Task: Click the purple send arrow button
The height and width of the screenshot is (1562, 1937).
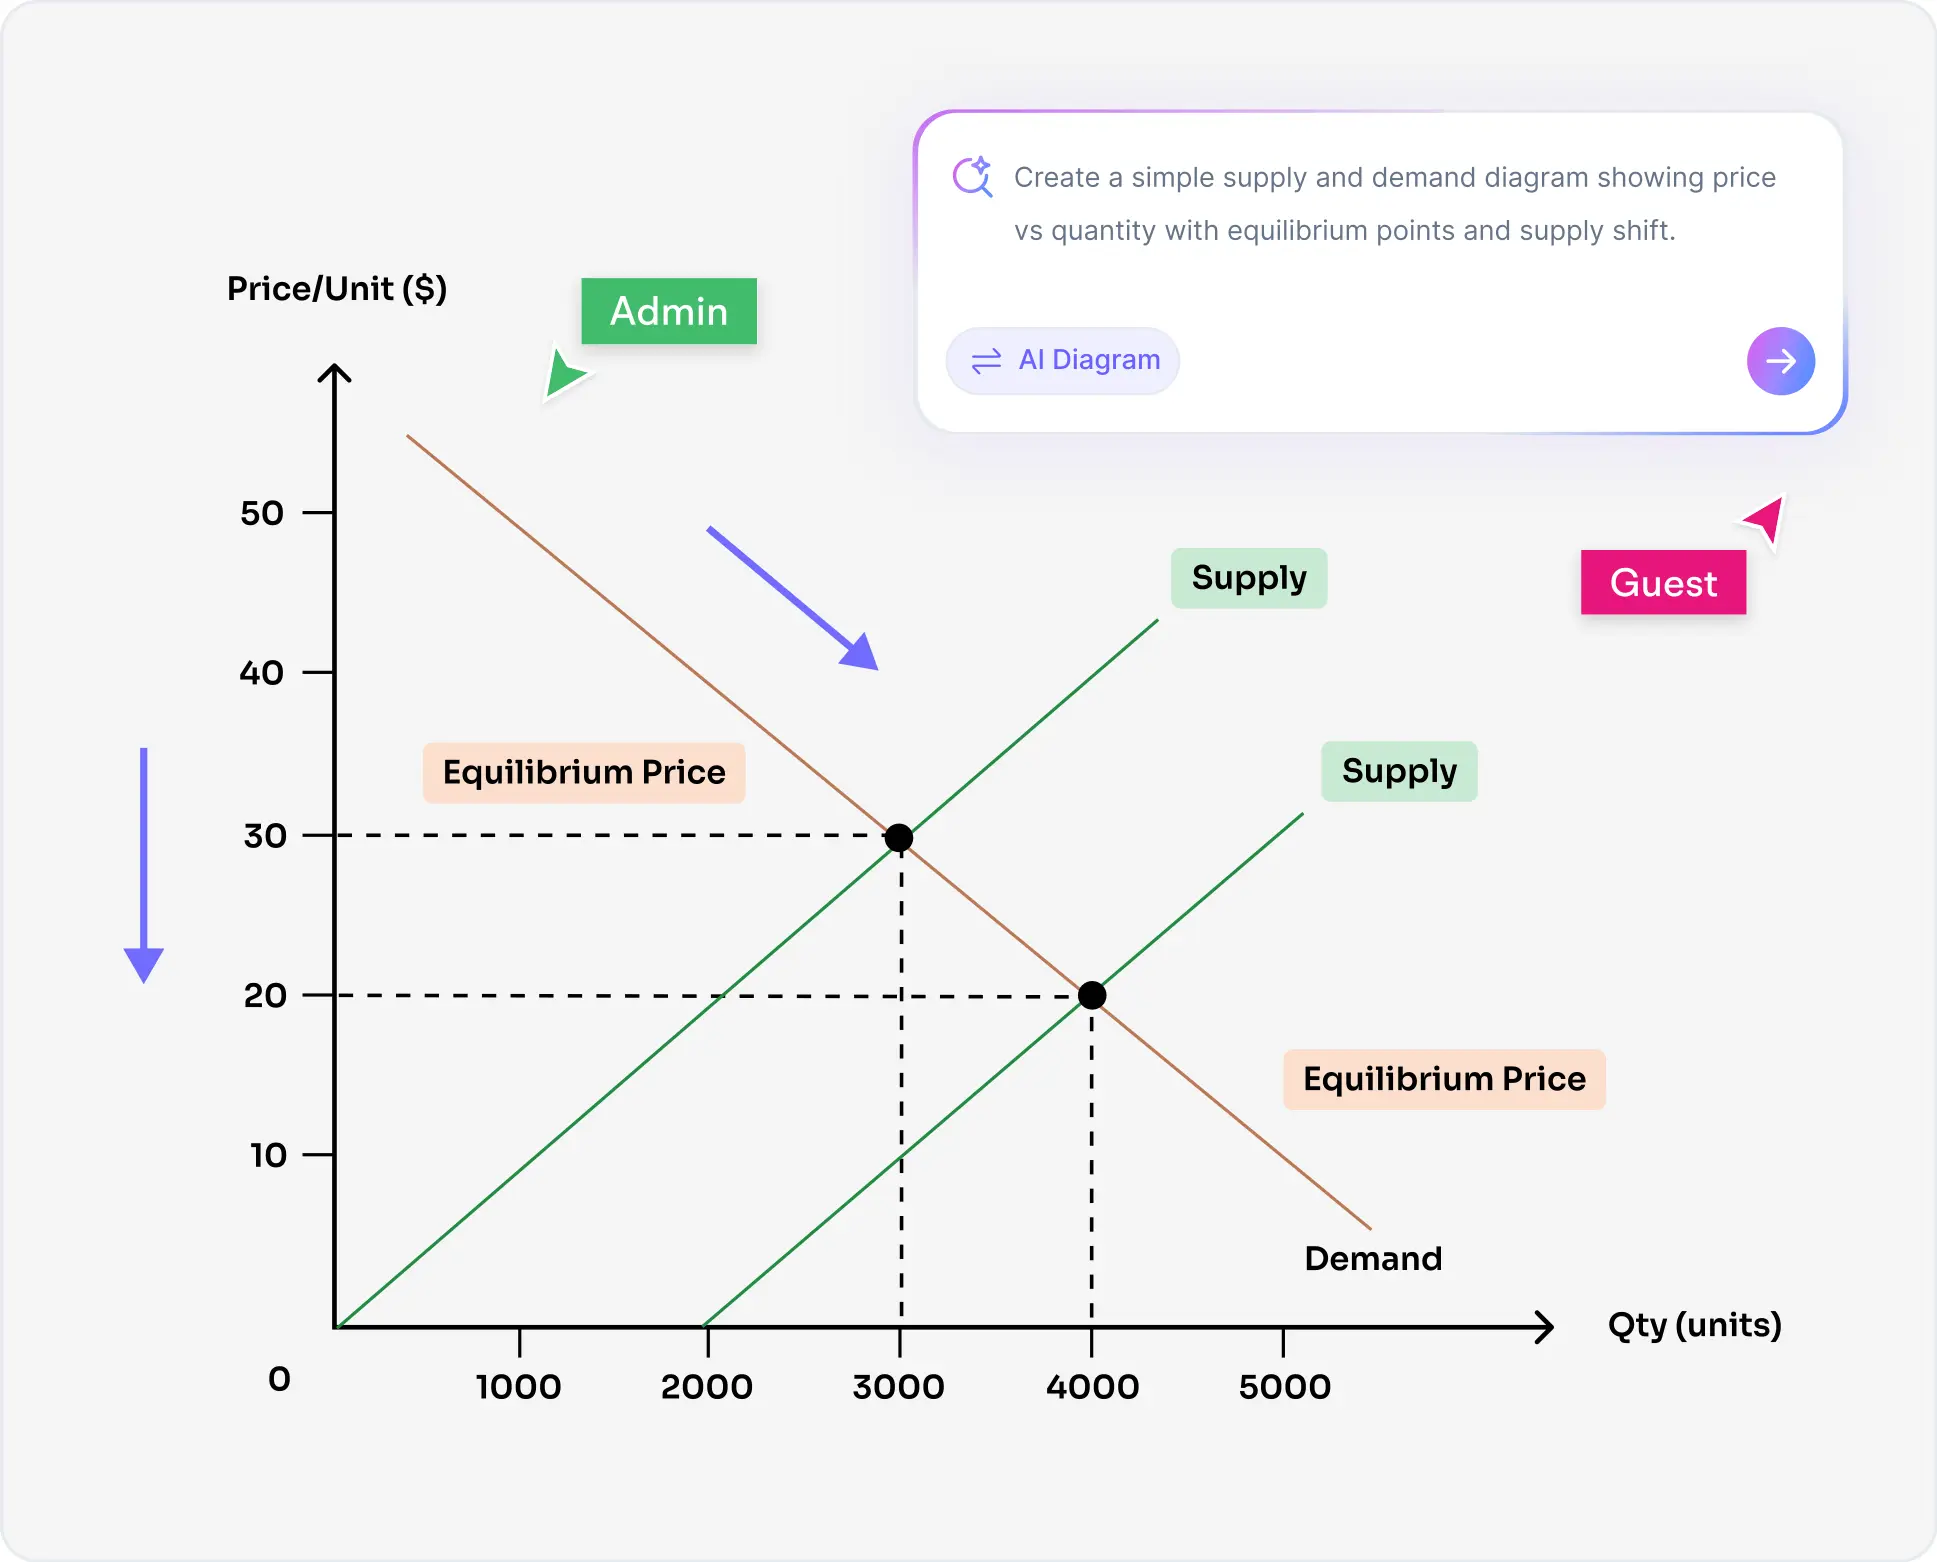Action: pos(1780,361)
